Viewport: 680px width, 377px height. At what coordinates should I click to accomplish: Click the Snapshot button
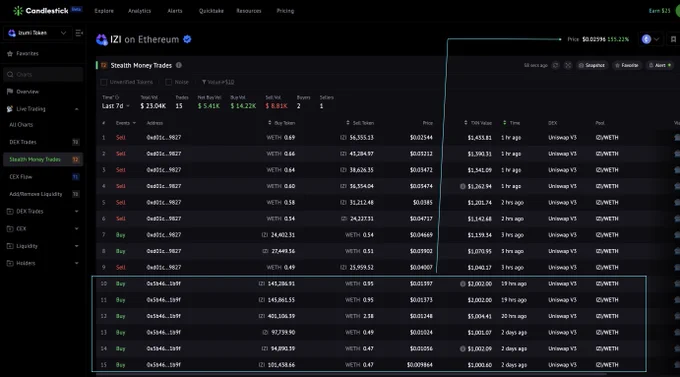(592, 65)
